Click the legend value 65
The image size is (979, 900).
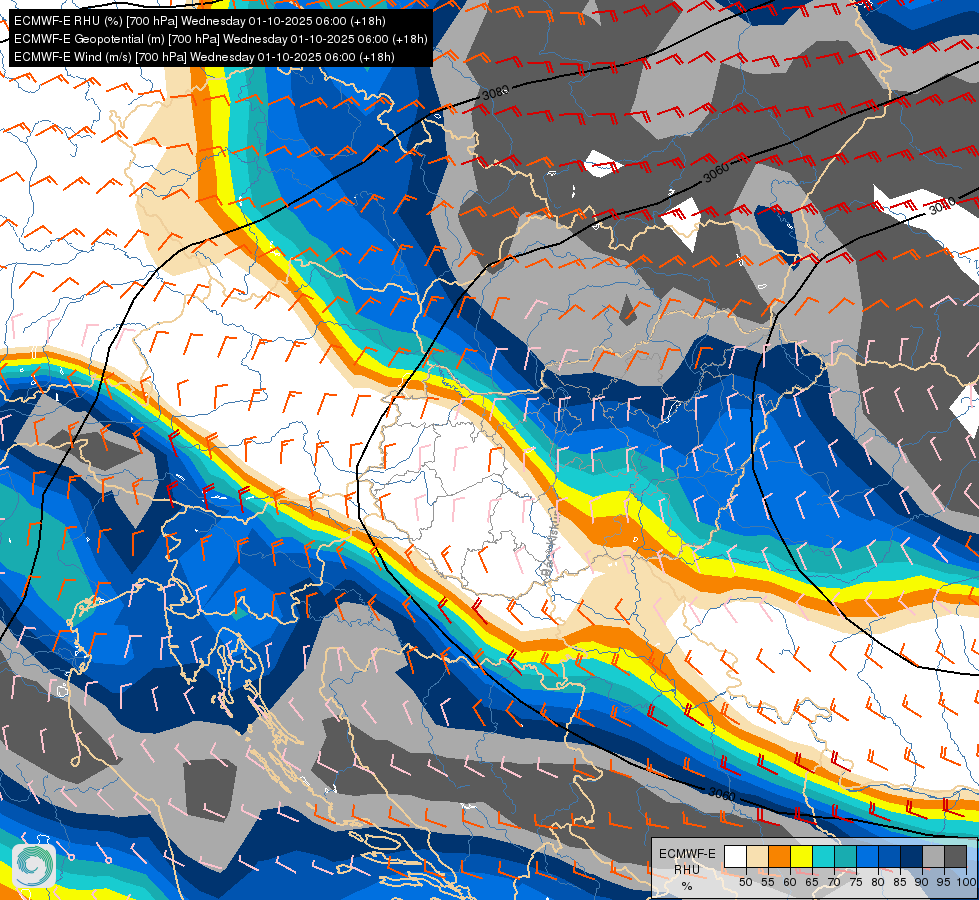pyautogui.click(x=812, y=882)
